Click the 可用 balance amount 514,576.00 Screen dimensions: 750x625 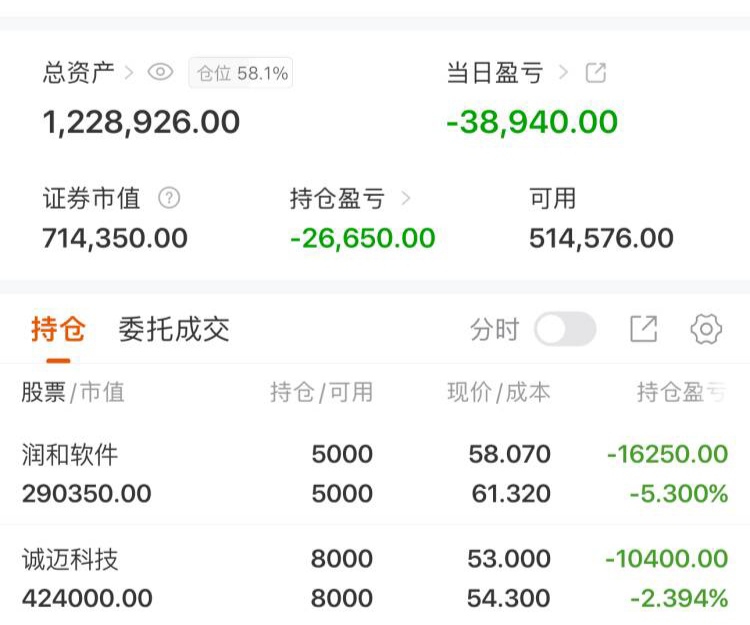click(x=601, y=238)
